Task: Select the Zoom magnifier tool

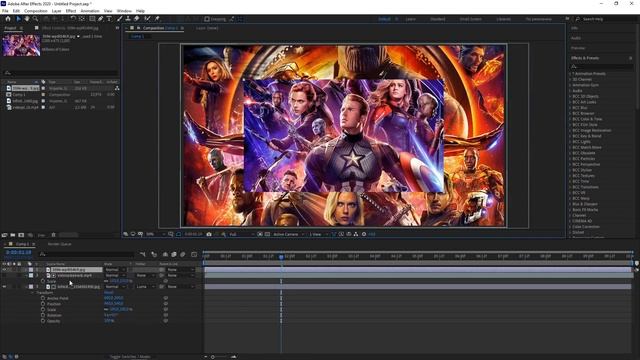Action: (36, 19)
